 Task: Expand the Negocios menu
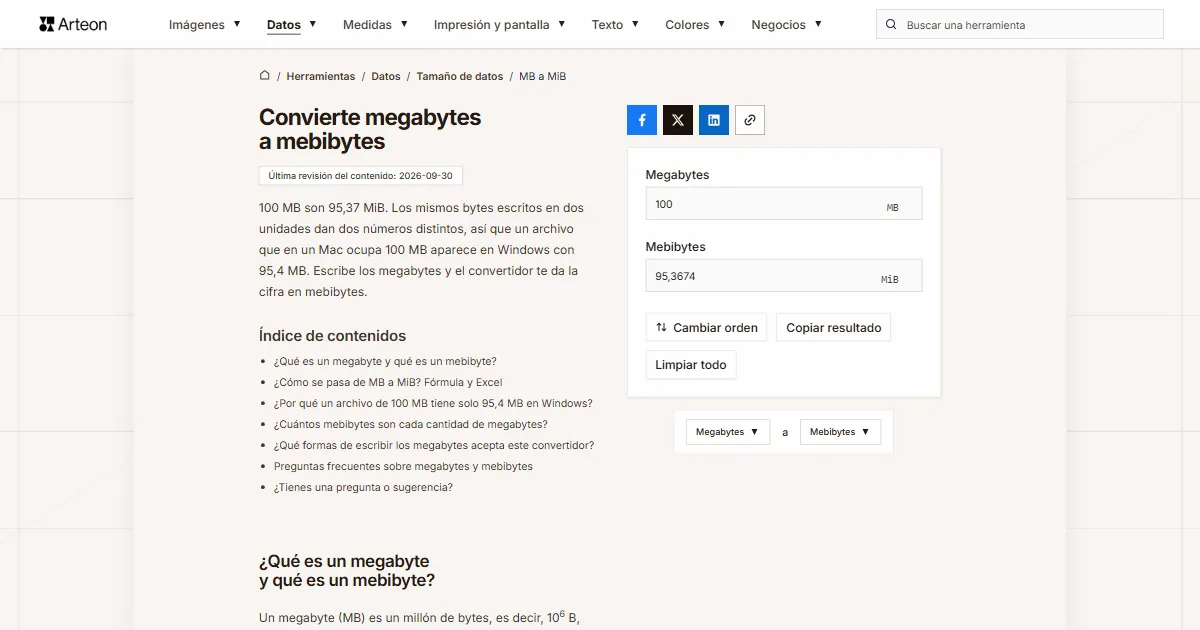click(x=787, y=25)
